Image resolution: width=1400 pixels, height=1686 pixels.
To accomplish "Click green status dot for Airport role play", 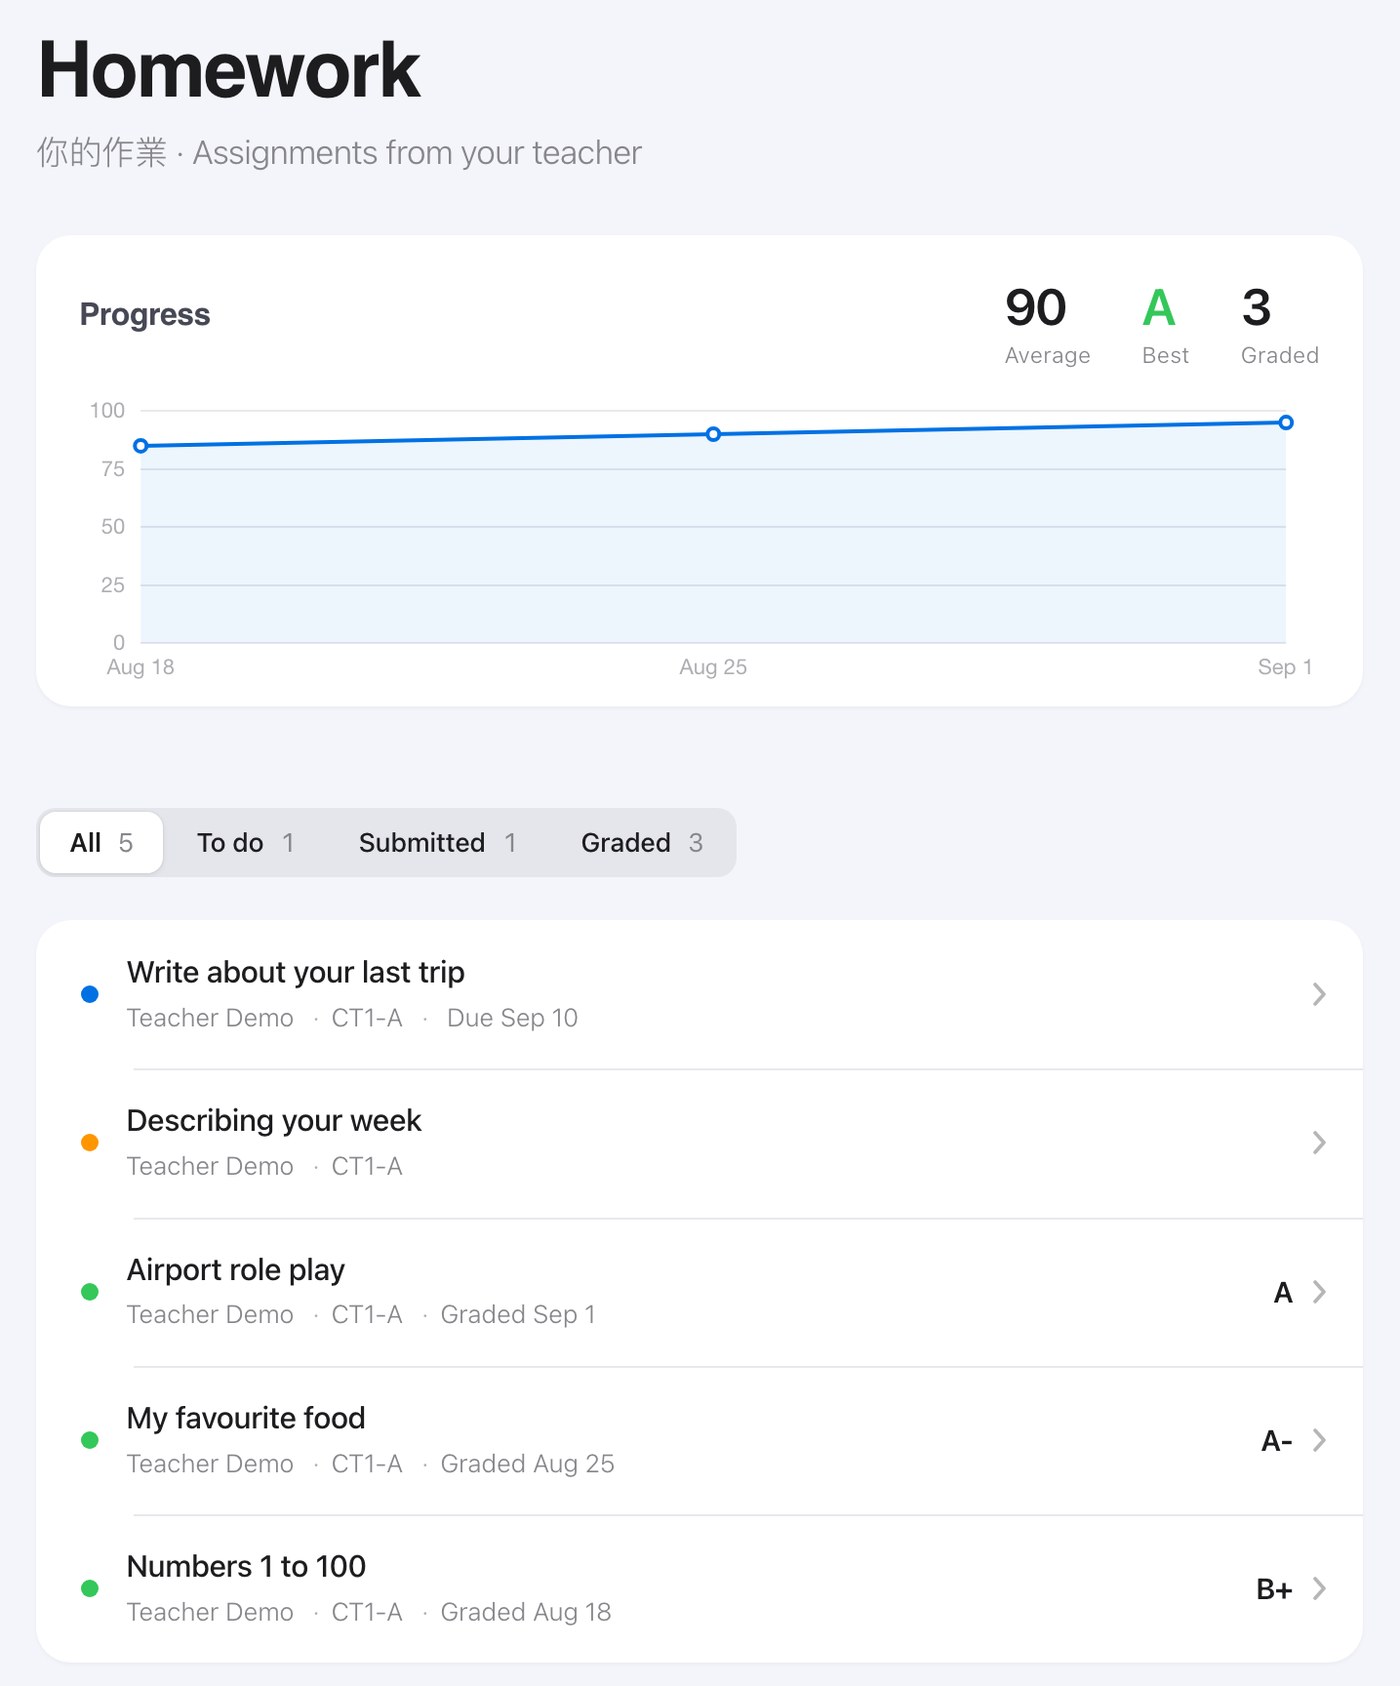I will pos(90,1291).
